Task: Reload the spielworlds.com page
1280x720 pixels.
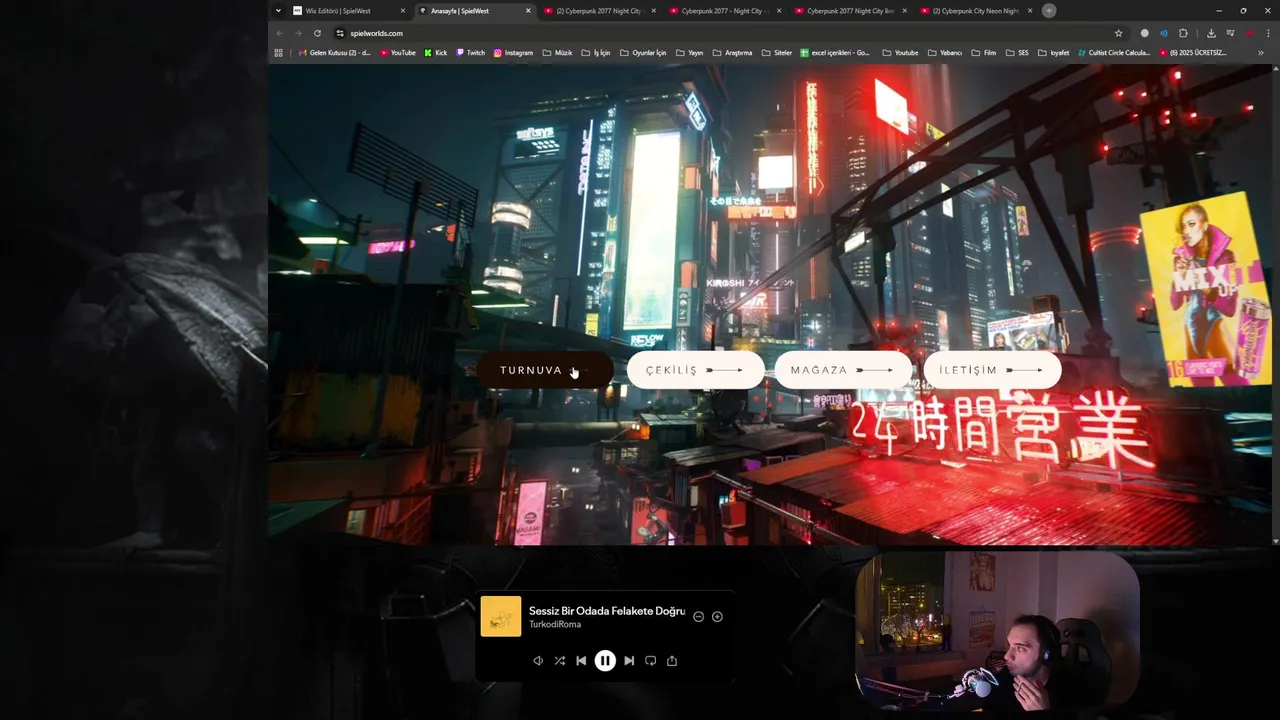Action: 317,33
